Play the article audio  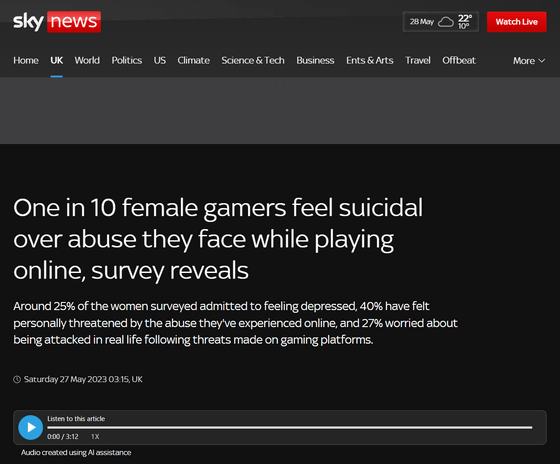(x=31, y=427)
